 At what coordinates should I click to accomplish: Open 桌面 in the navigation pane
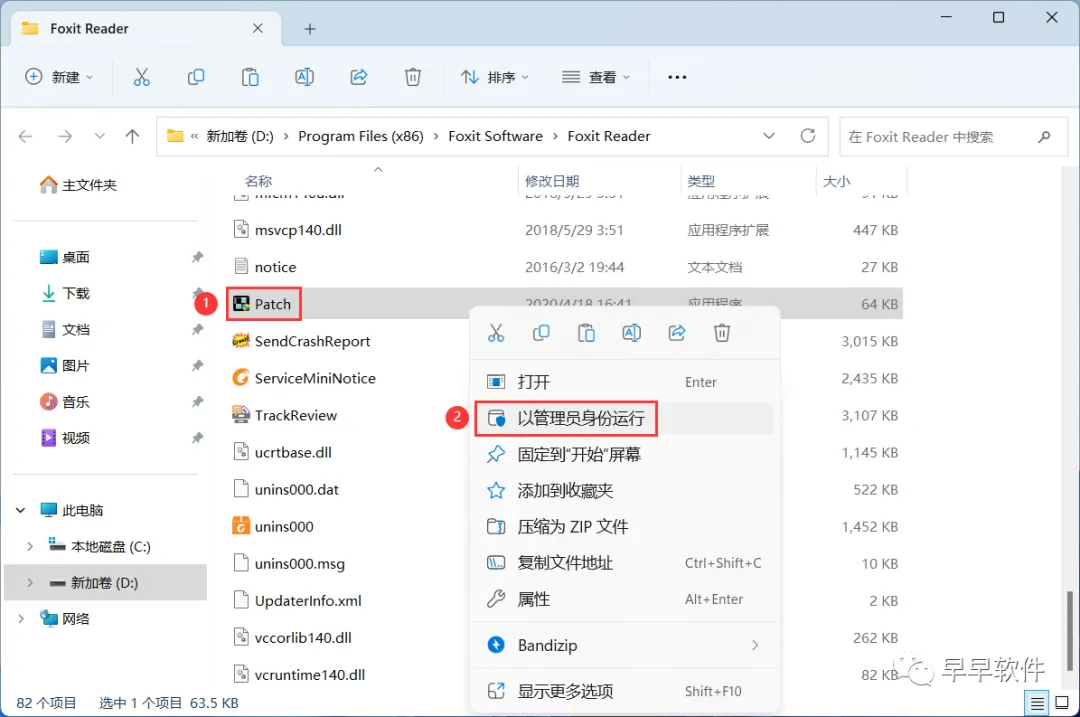[65, 257]
